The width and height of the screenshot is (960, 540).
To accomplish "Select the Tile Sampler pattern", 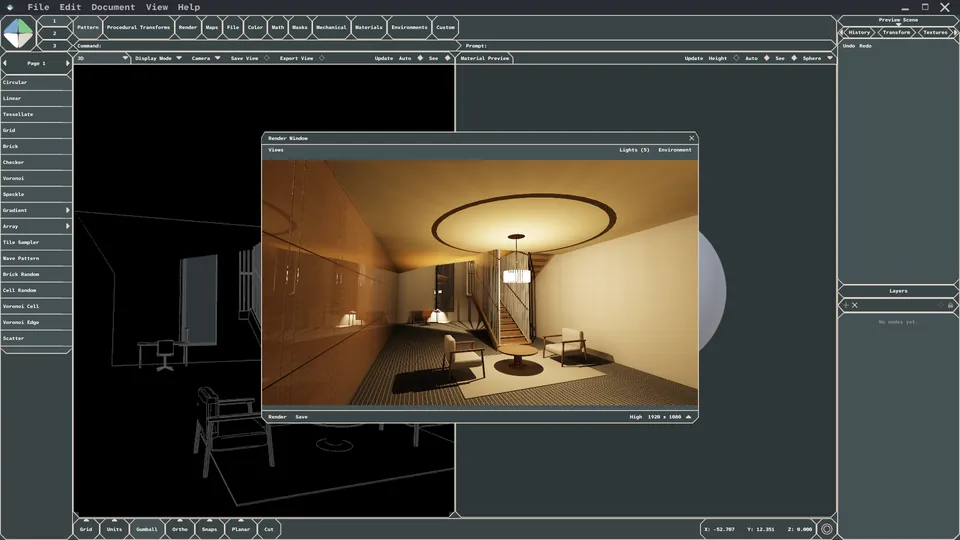I will pos(36,242).
